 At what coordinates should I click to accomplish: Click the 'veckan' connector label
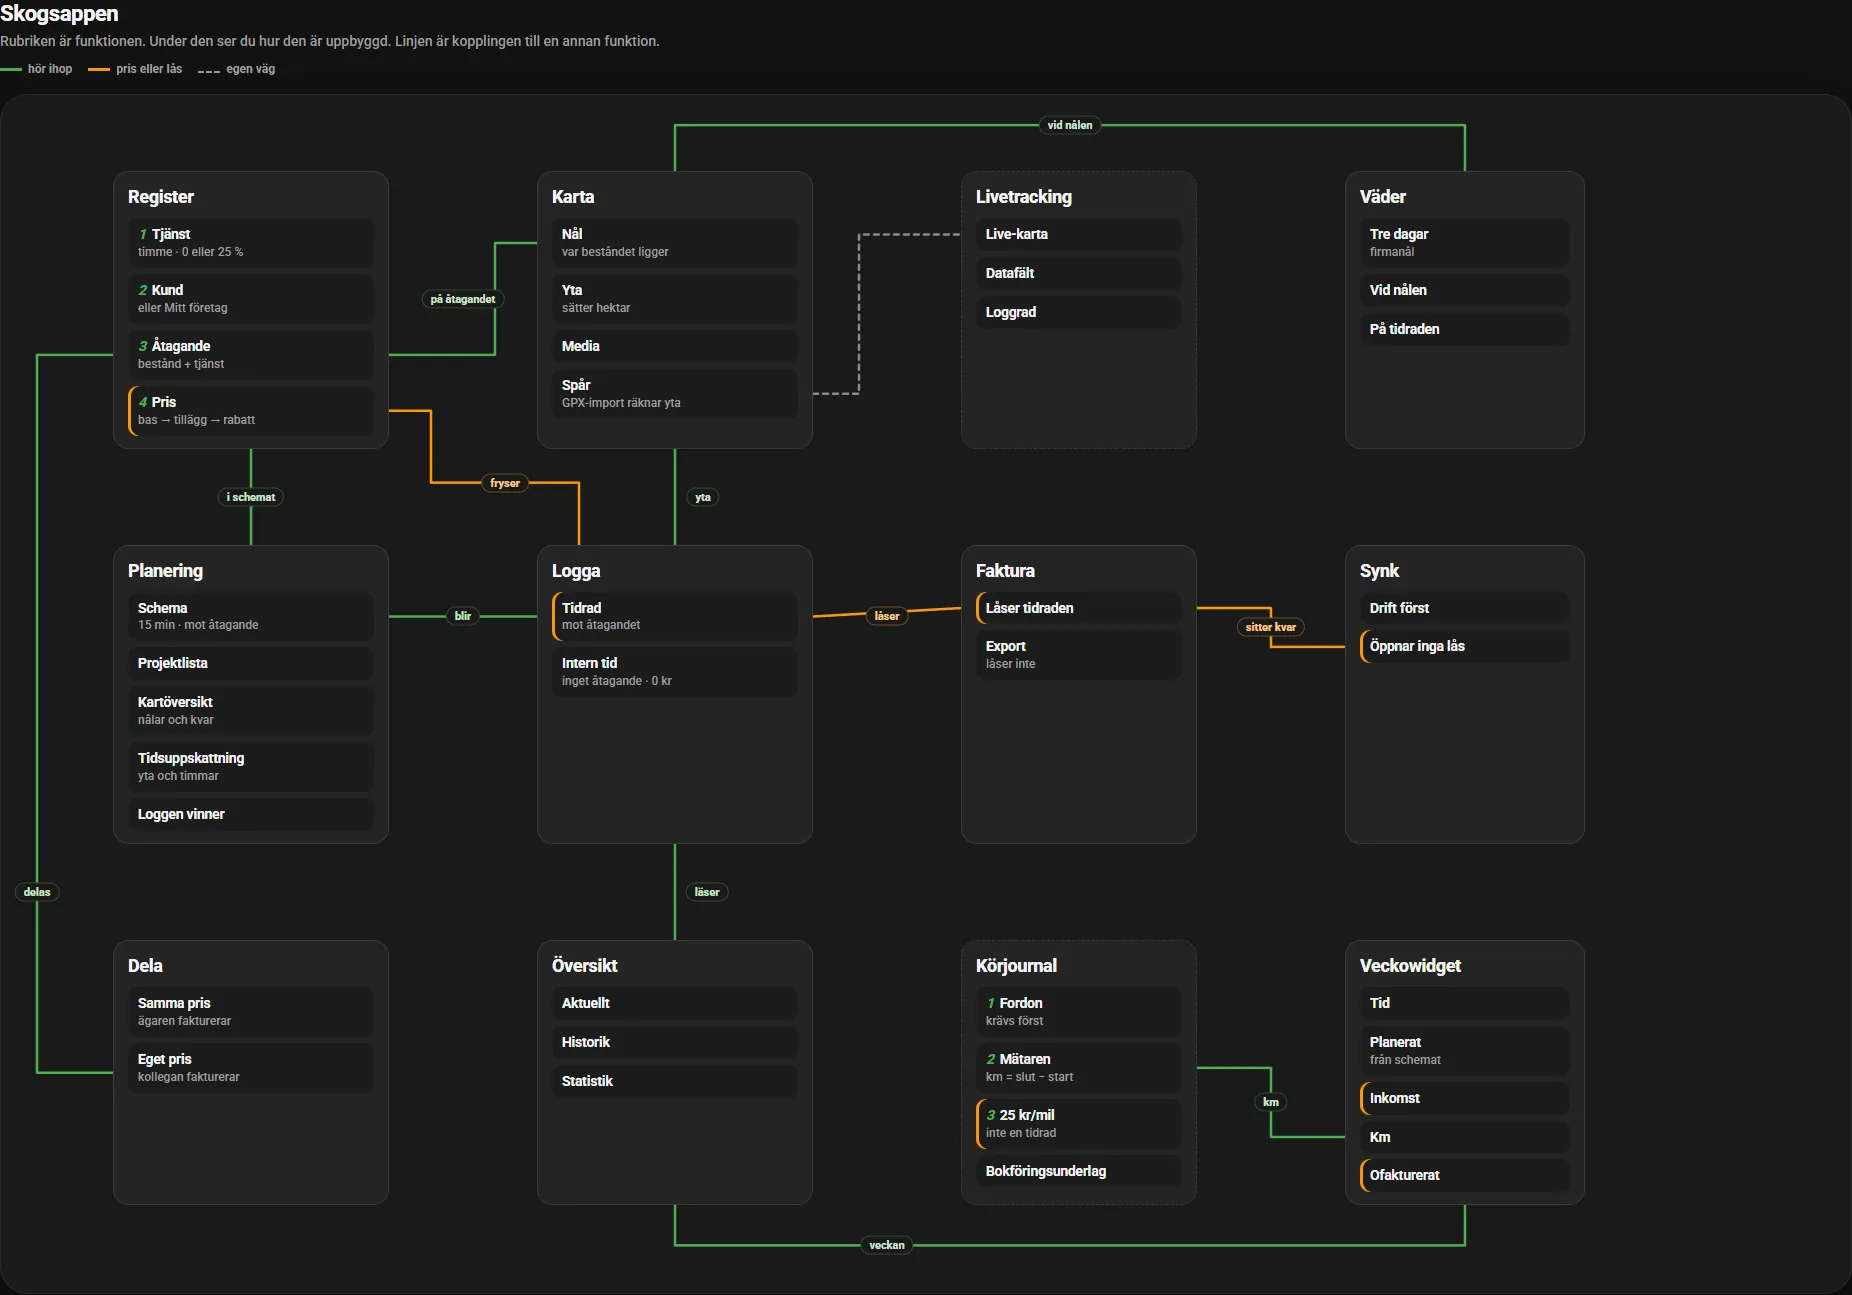tap(887, 1245)
